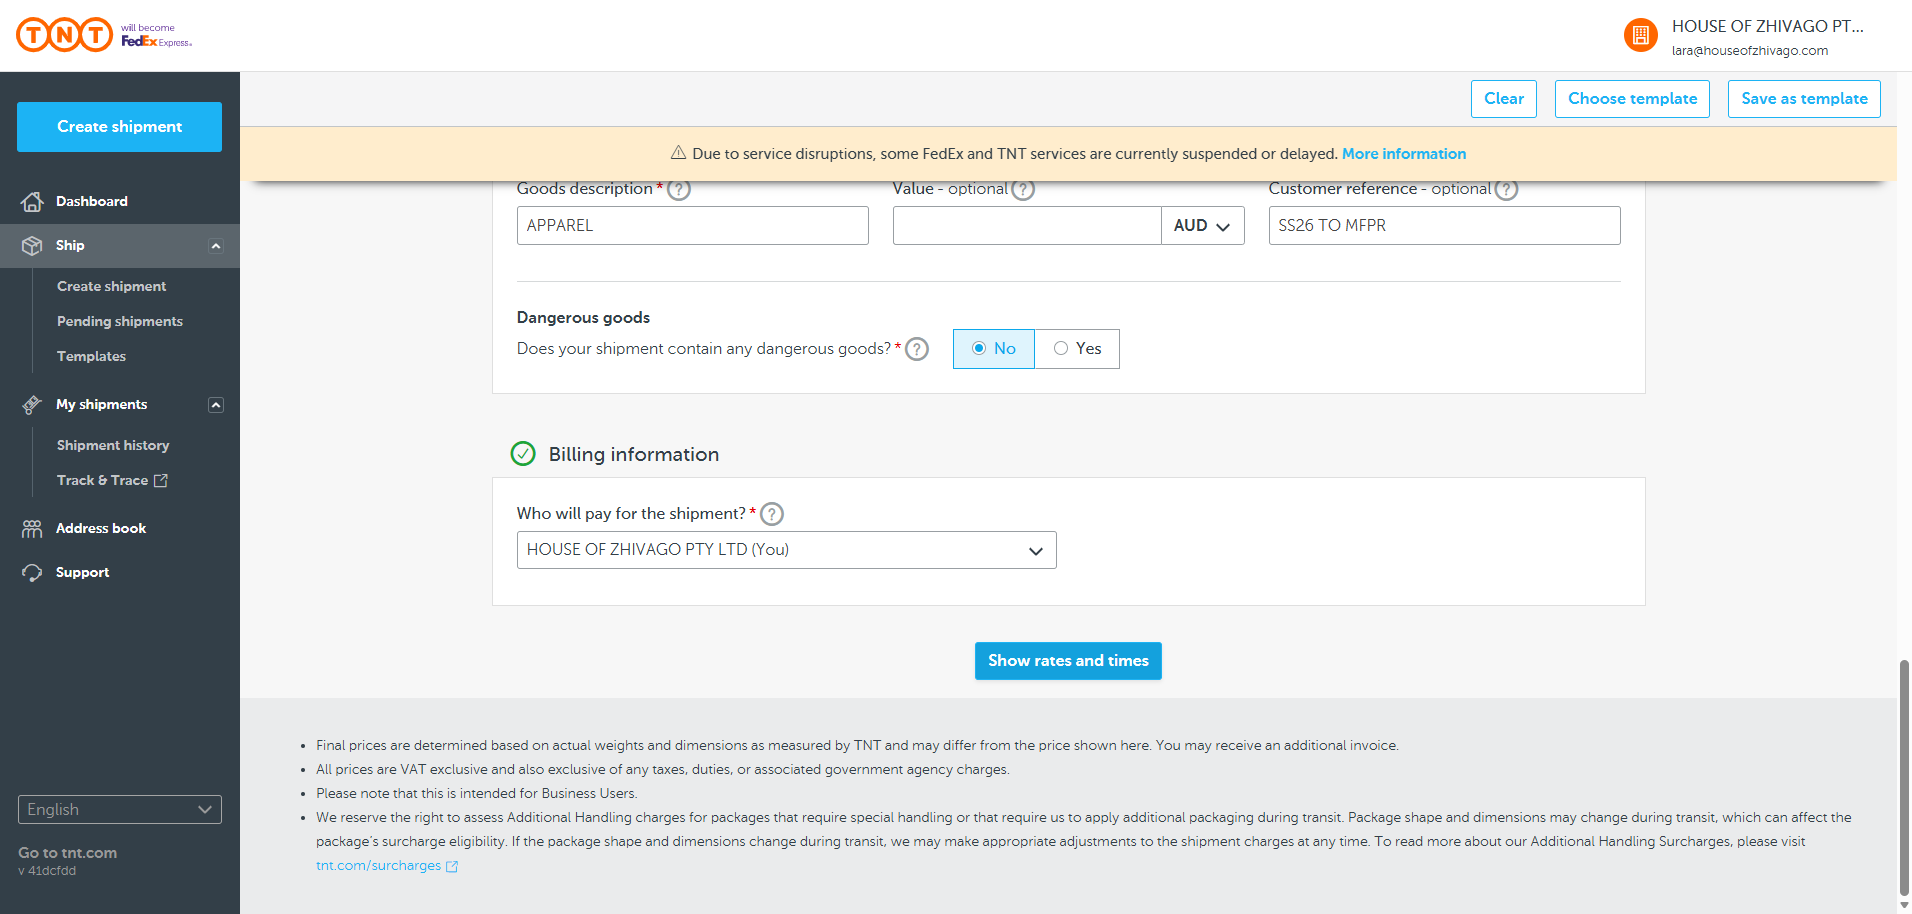Click the page vertical scrollbar

tap(1904, 780)
